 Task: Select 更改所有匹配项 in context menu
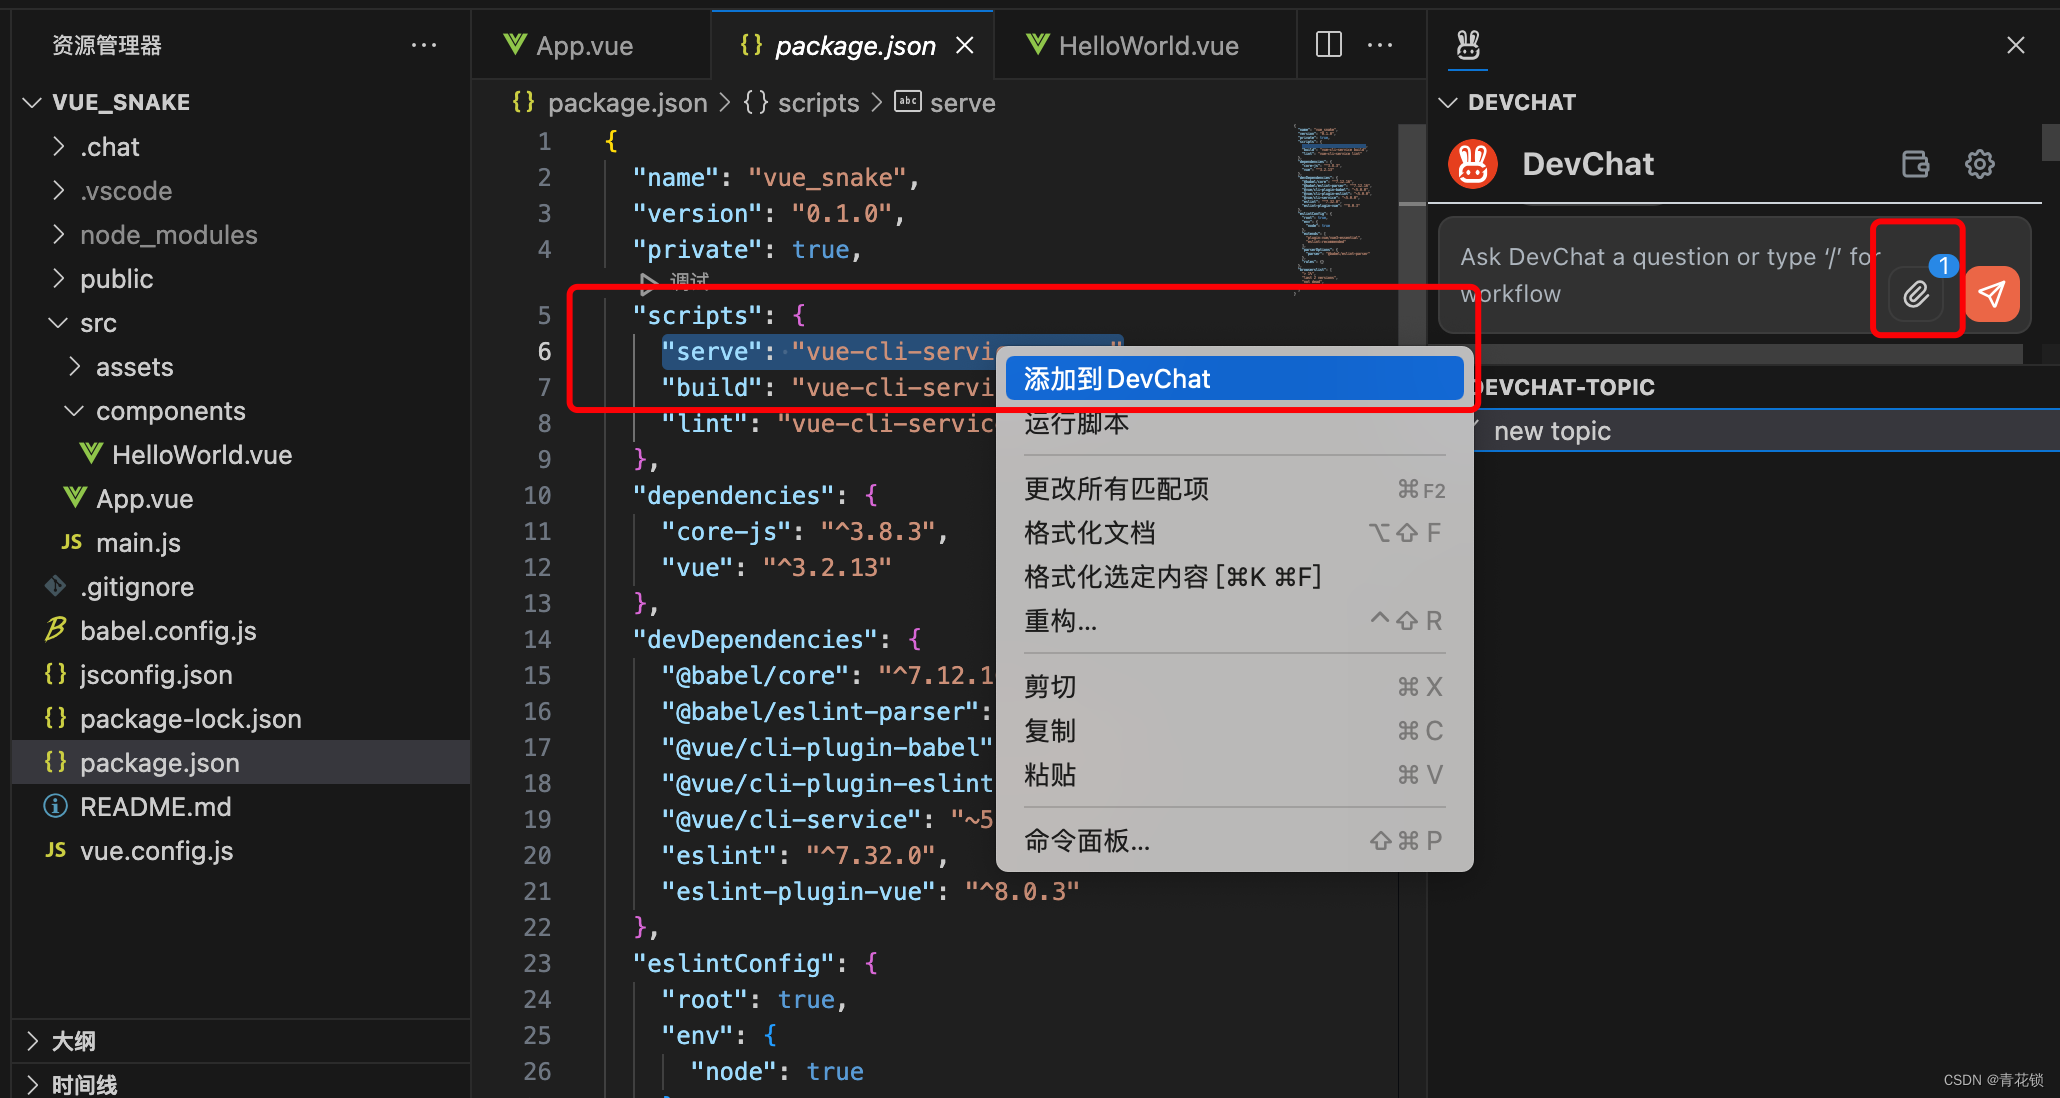[x=1234, y=489]
